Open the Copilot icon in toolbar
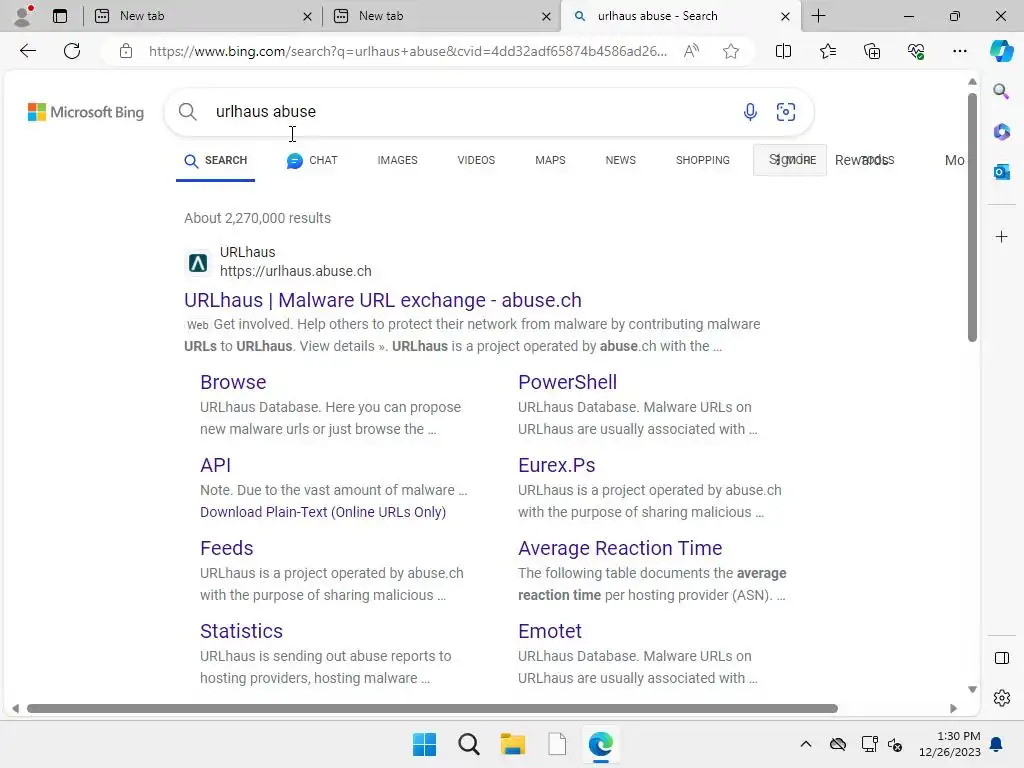 (1001, 51)
